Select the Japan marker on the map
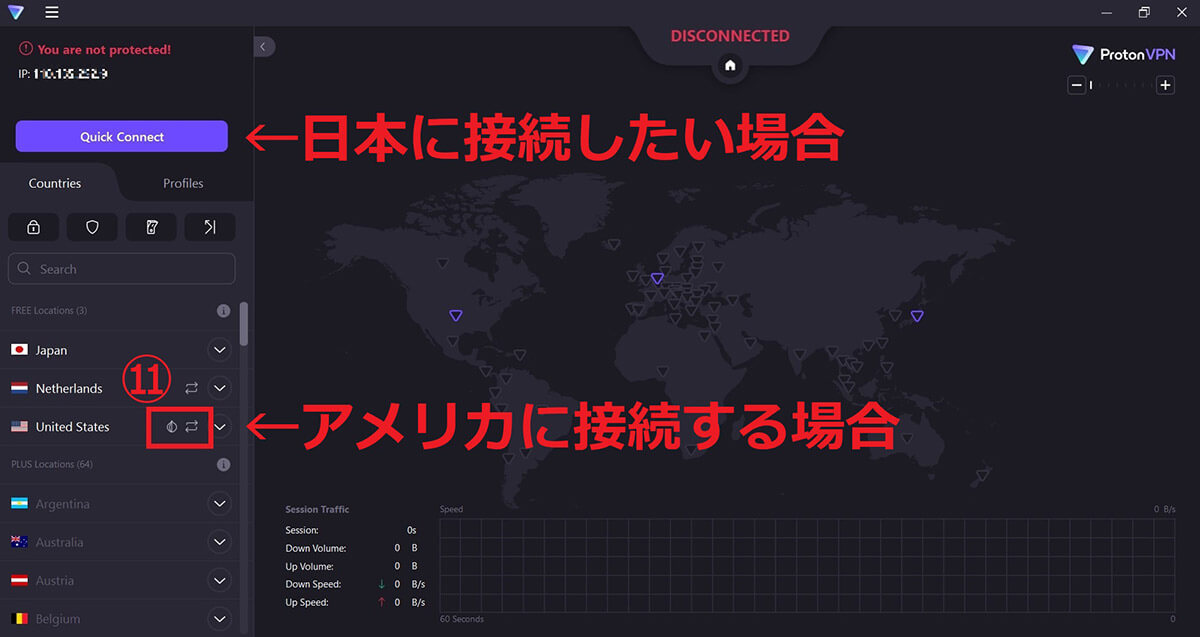Screen dimensions: 1200x637 917,316
